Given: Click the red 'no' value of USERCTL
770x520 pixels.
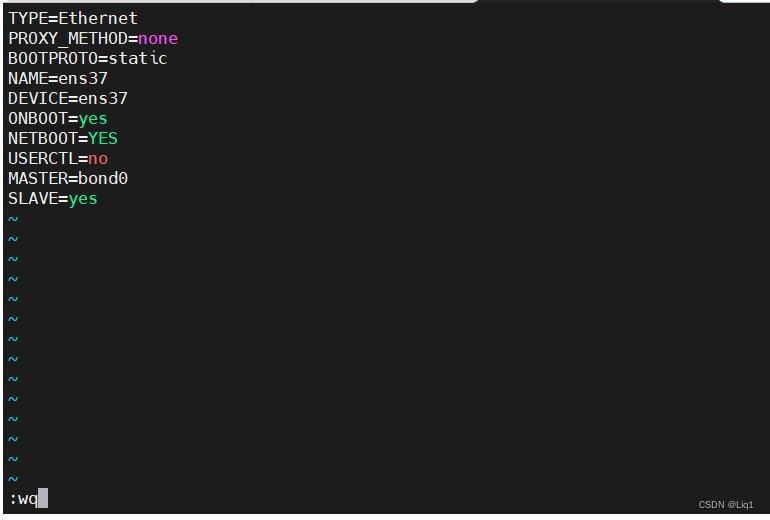Looking at the screenshot, I should [98, 159].
